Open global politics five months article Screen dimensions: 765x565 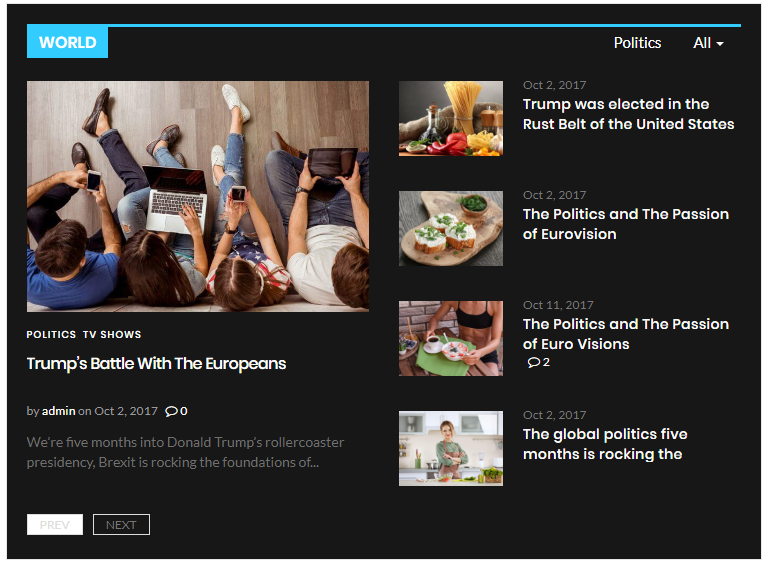pos(605,444)
